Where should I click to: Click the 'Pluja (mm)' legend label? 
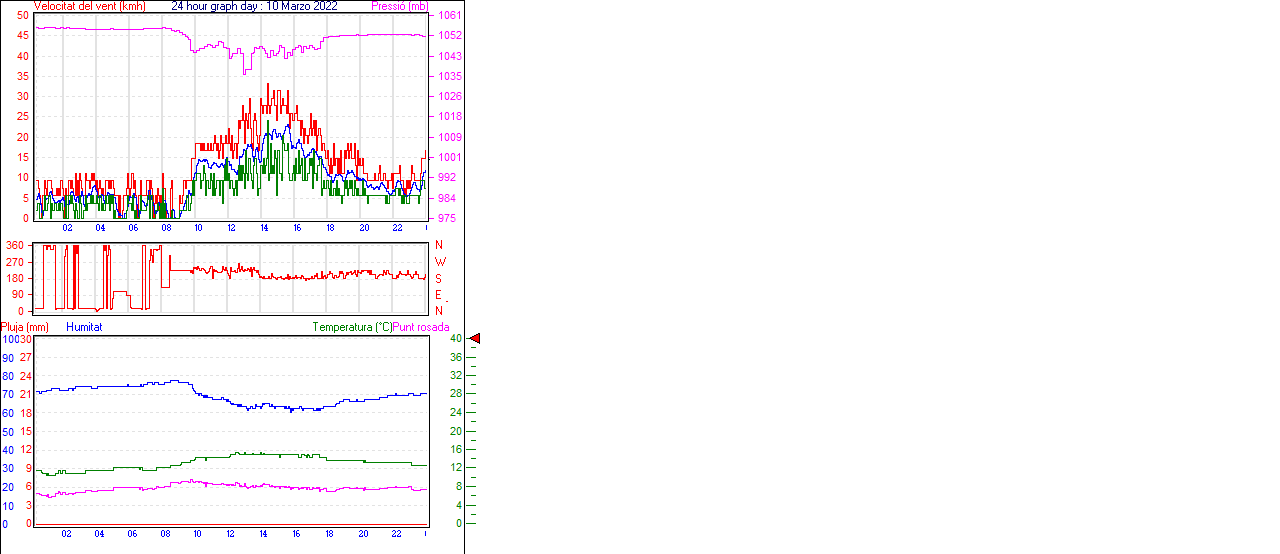(x=24, y=327)
